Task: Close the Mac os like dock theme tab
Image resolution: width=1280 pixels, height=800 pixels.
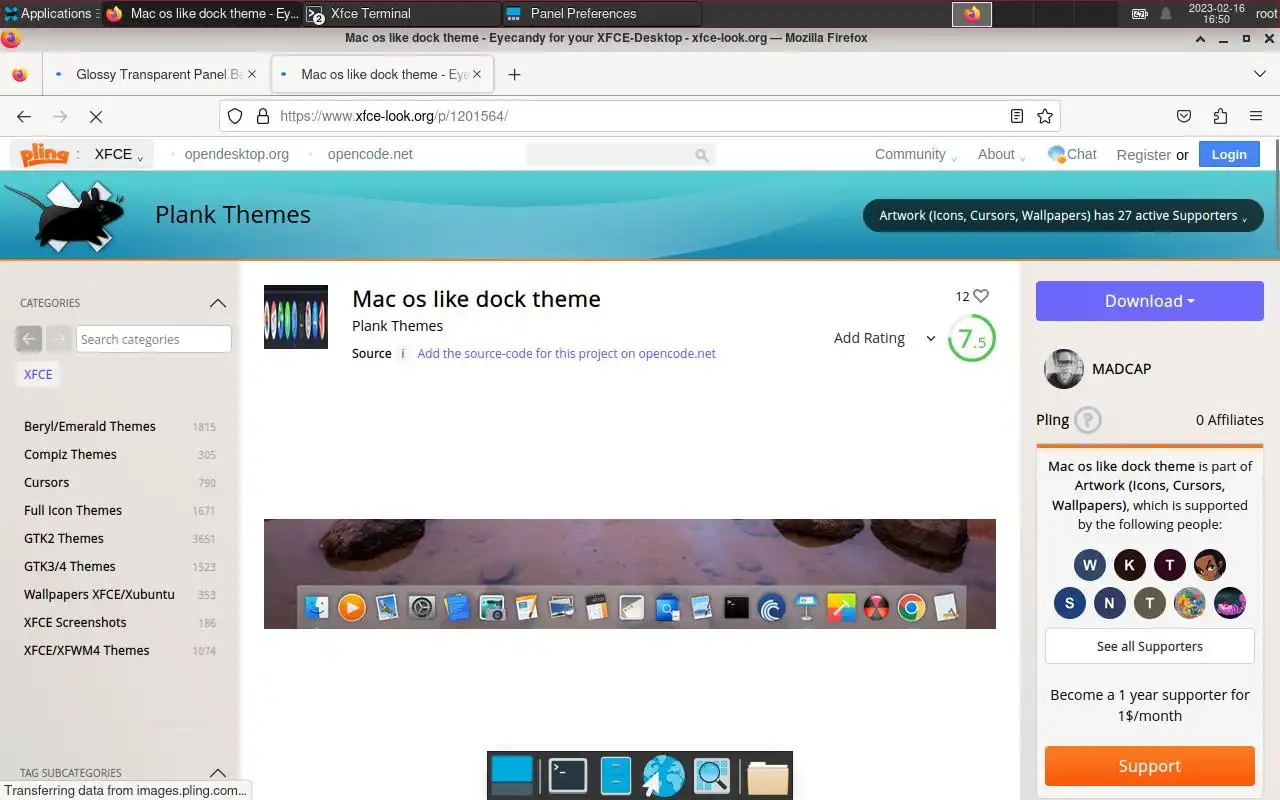Action: [x=477, y=74]
